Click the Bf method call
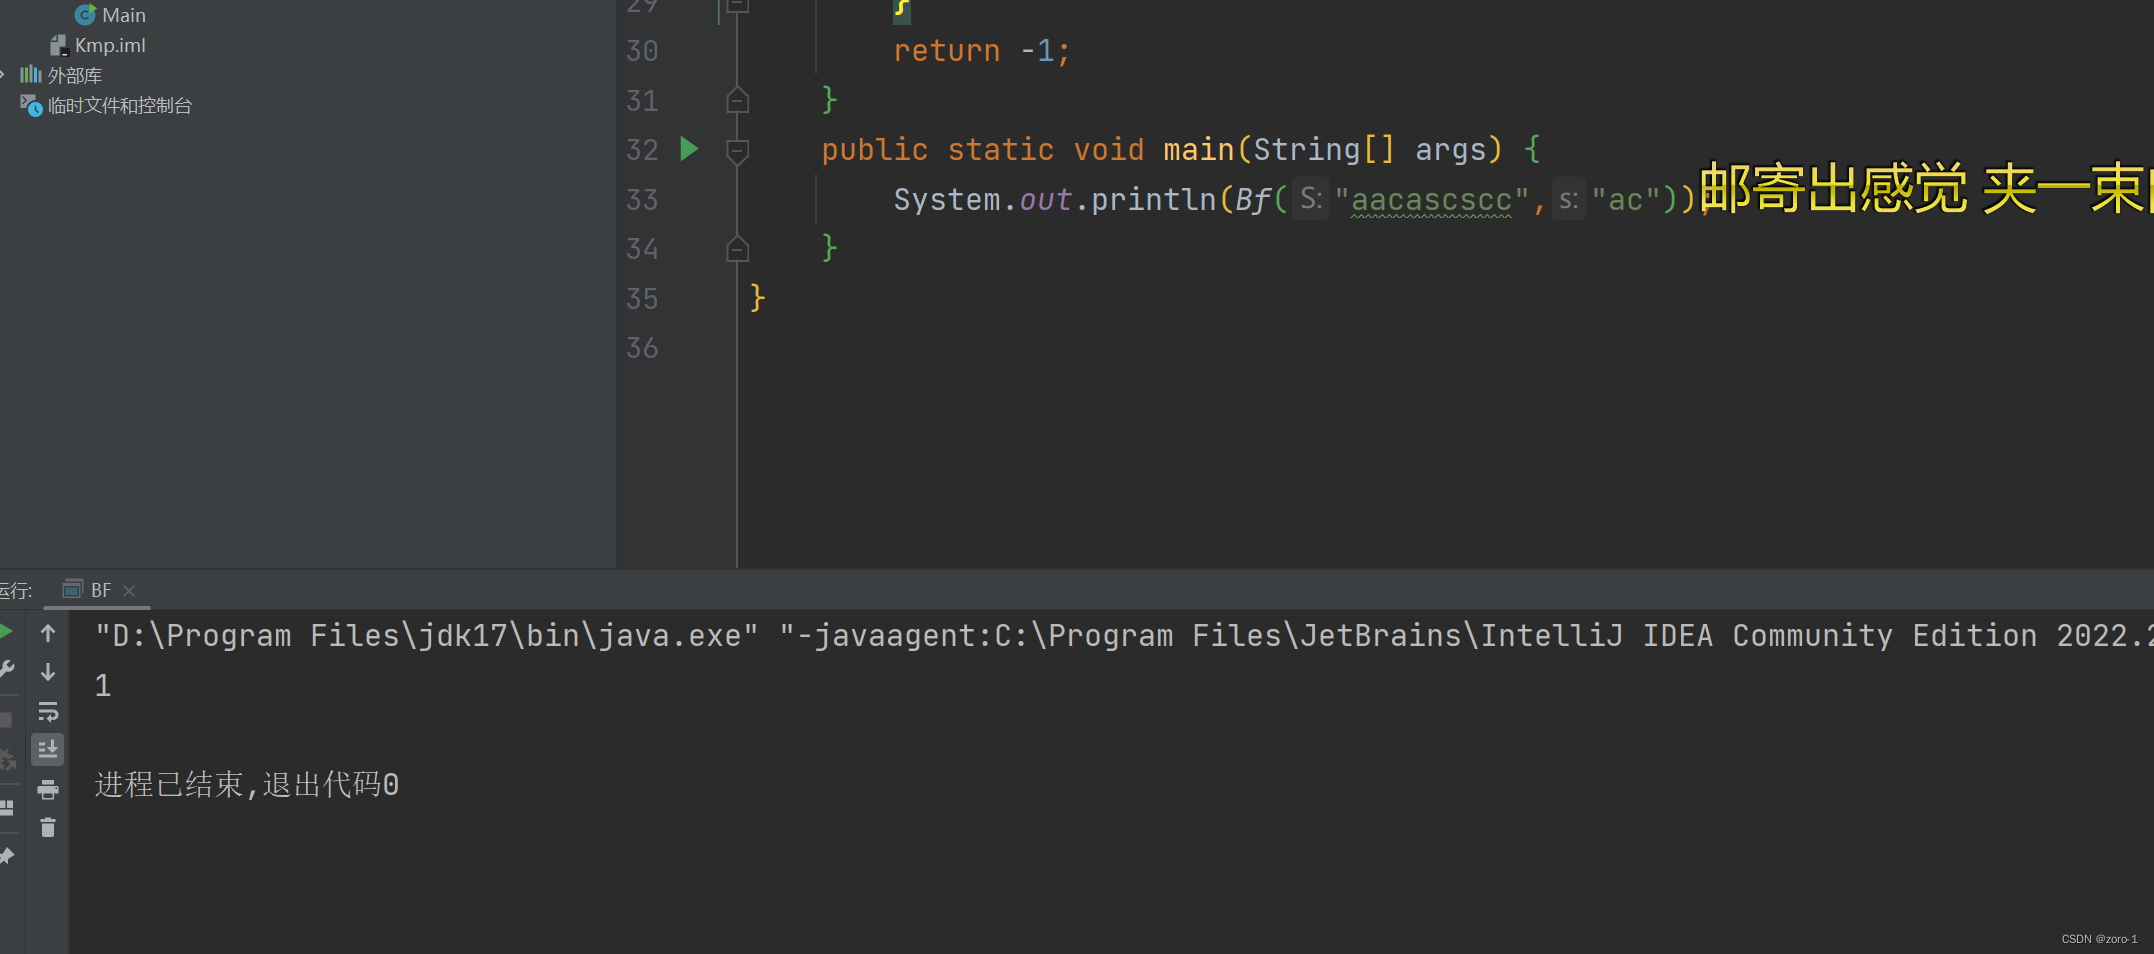The image size is (2154, 954). tap(1252, 200)
